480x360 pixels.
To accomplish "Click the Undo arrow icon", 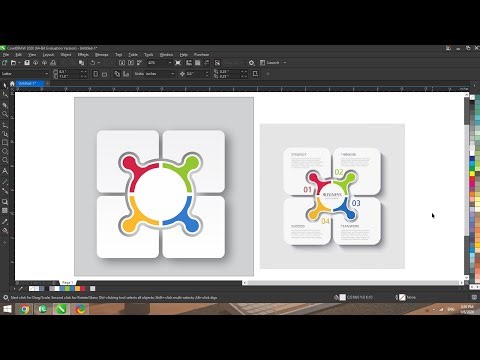I will click(x=93, y=63).
